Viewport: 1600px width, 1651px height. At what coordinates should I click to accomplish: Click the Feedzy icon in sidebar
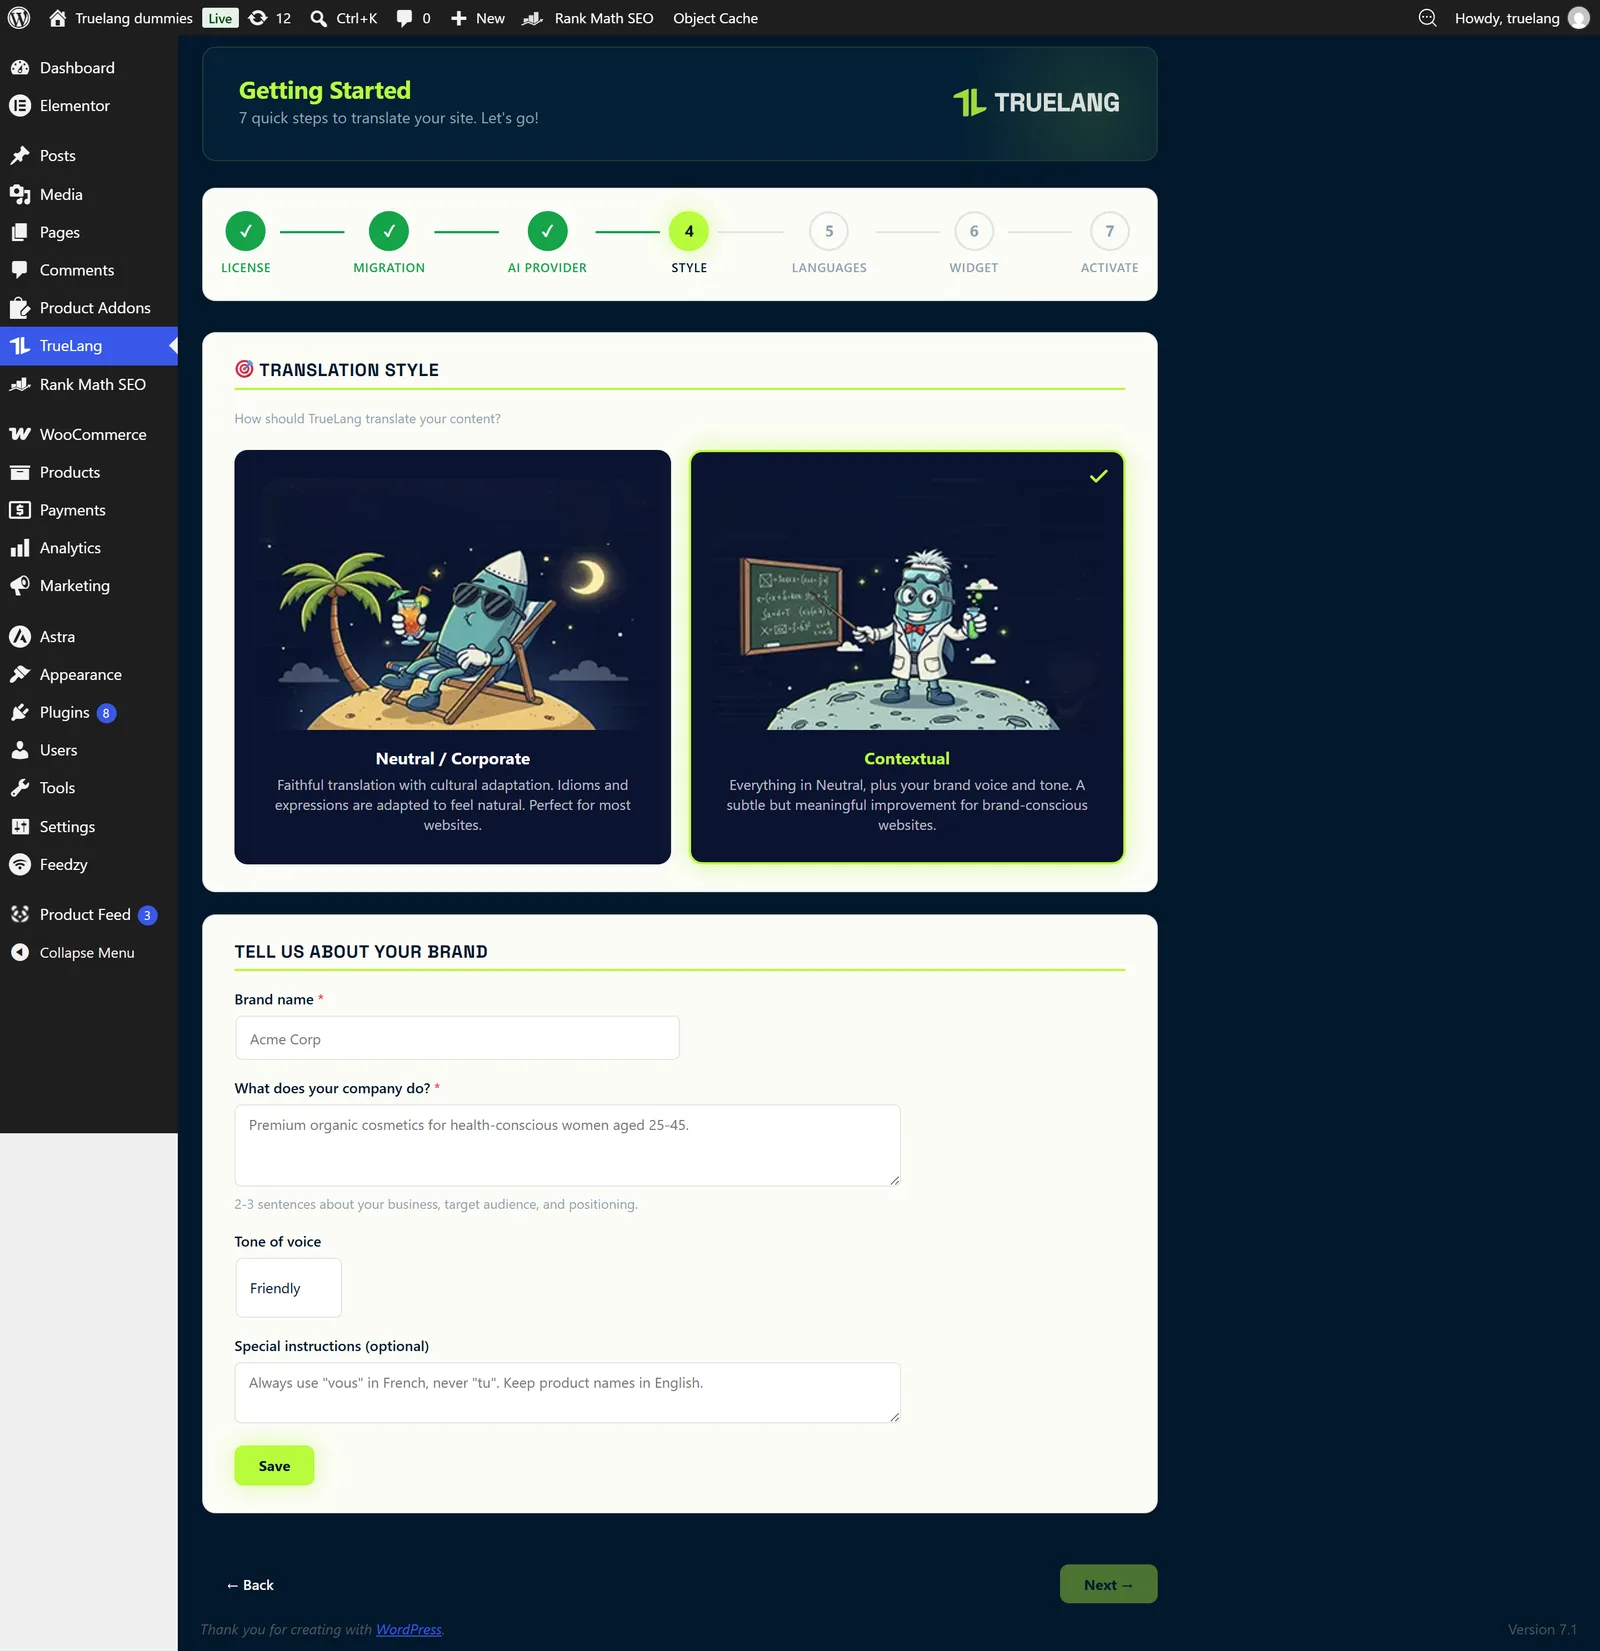(20, 865)
